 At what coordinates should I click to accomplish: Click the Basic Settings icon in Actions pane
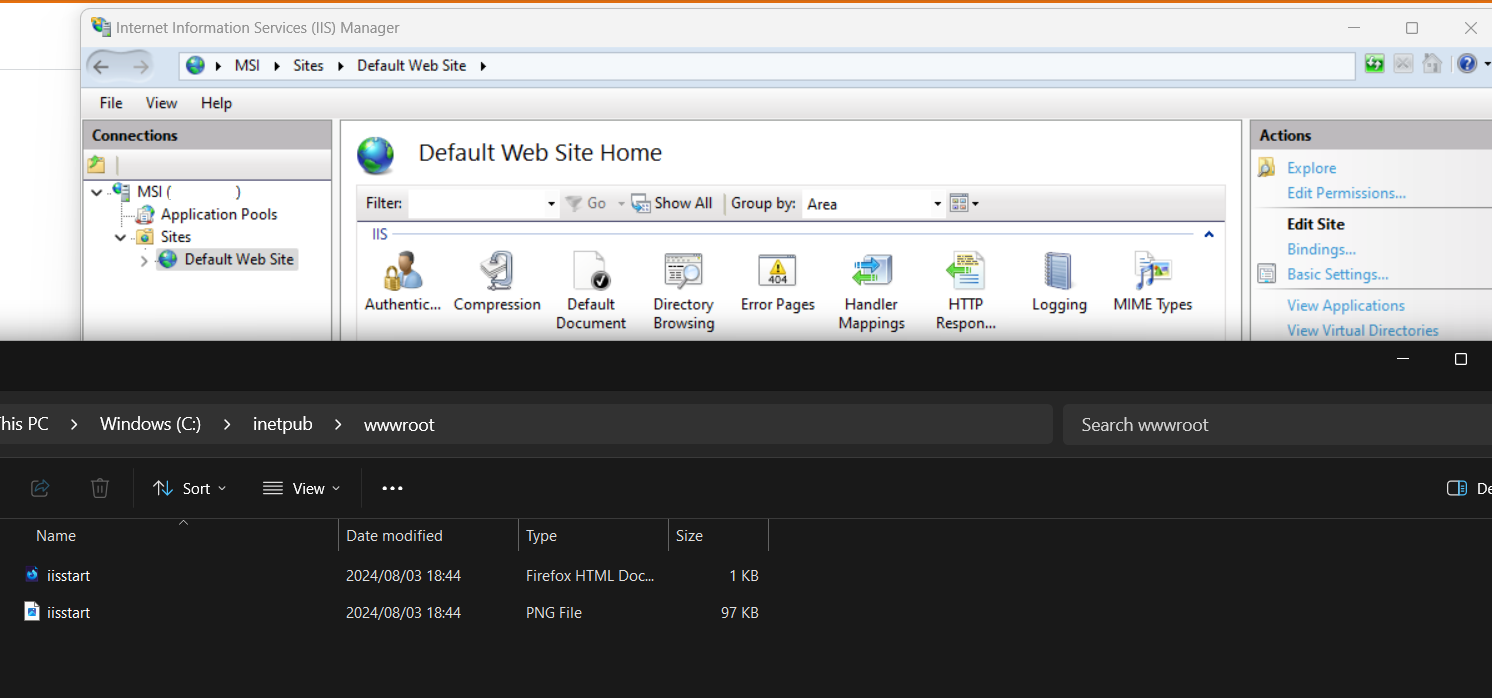coord(1267,274)
